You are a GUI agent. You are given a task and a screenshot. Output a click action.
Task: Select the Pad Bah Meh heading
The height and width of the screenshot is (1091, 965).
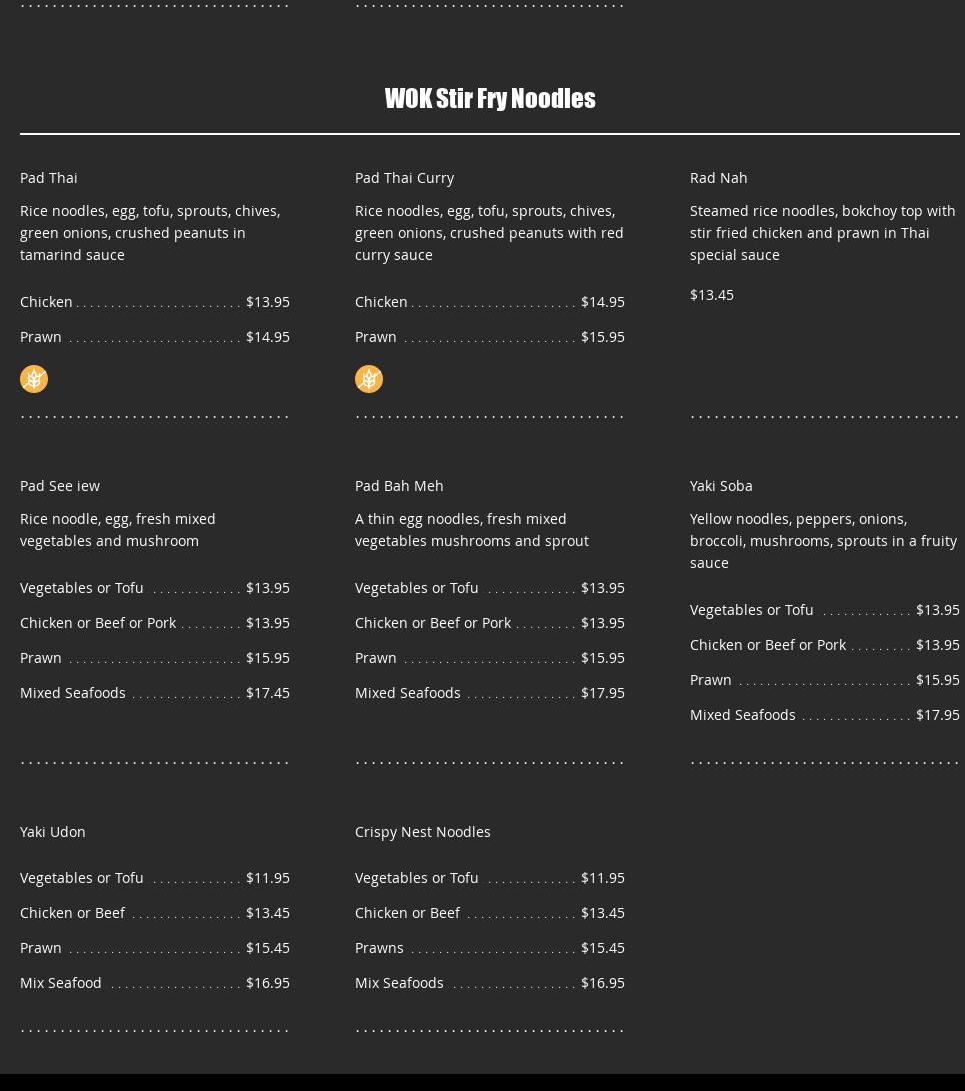(399, 486)
